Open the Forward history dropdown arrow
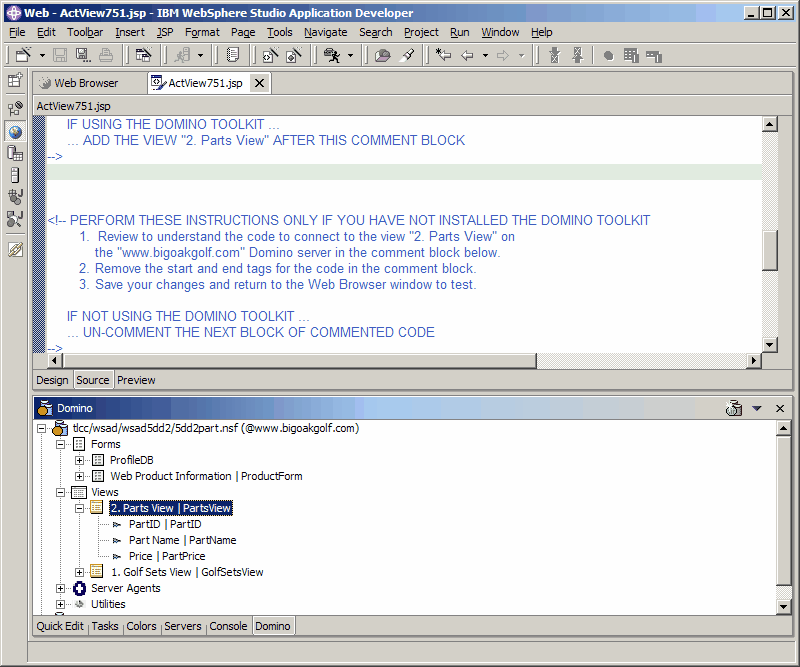This screenshot has width=800, height=667. click(521, 55)
